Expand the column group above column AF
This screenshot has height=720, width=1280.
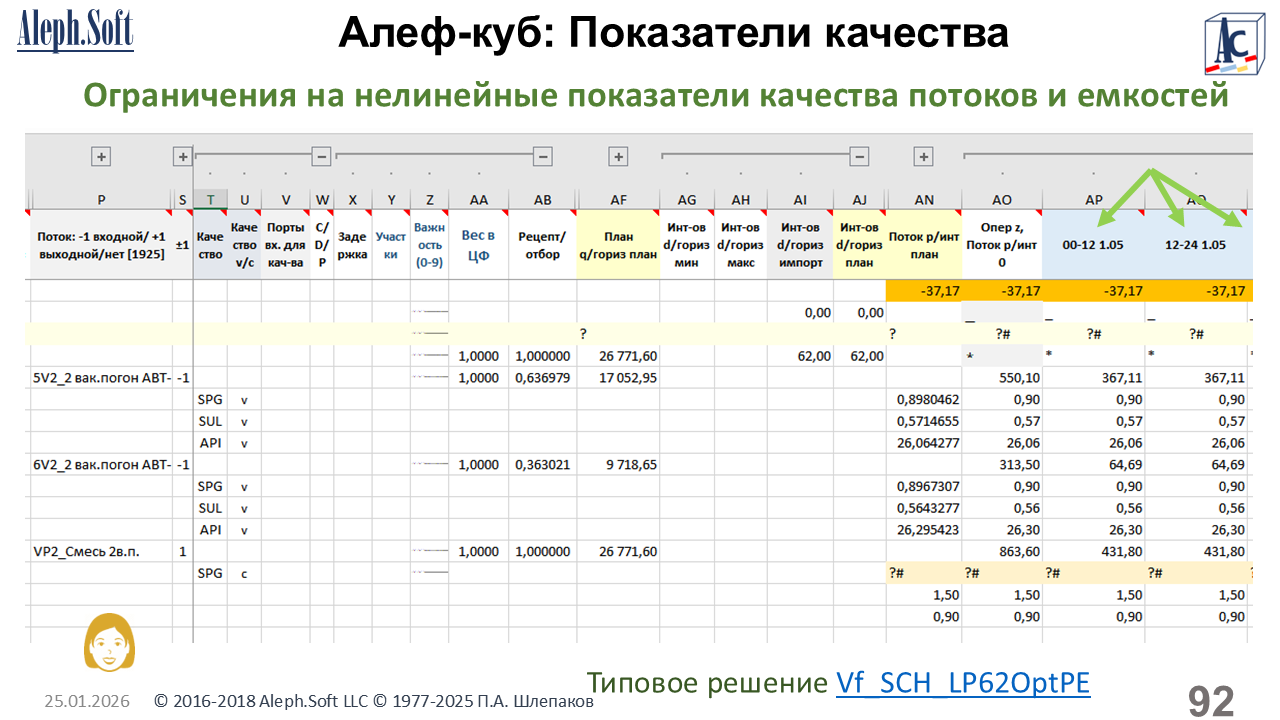[618, 156]
